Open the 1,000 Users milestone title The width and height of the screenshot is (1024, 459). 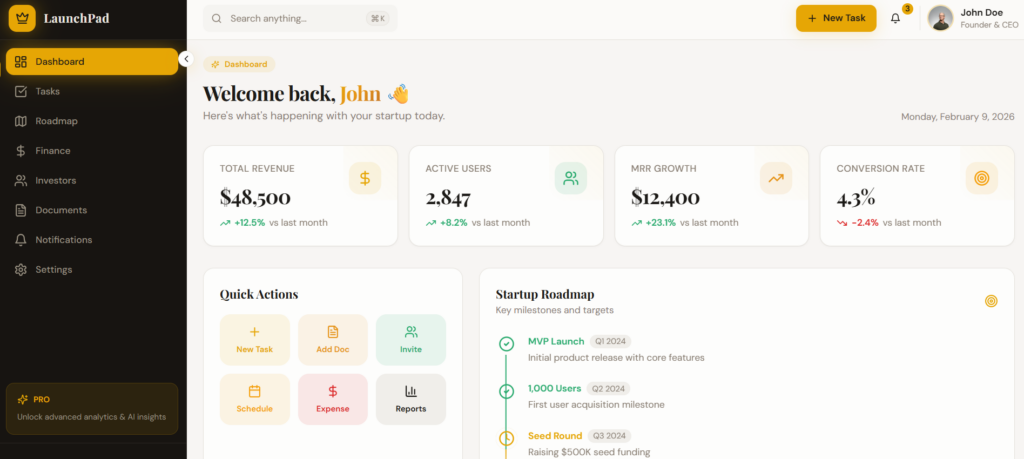(554, 388)
